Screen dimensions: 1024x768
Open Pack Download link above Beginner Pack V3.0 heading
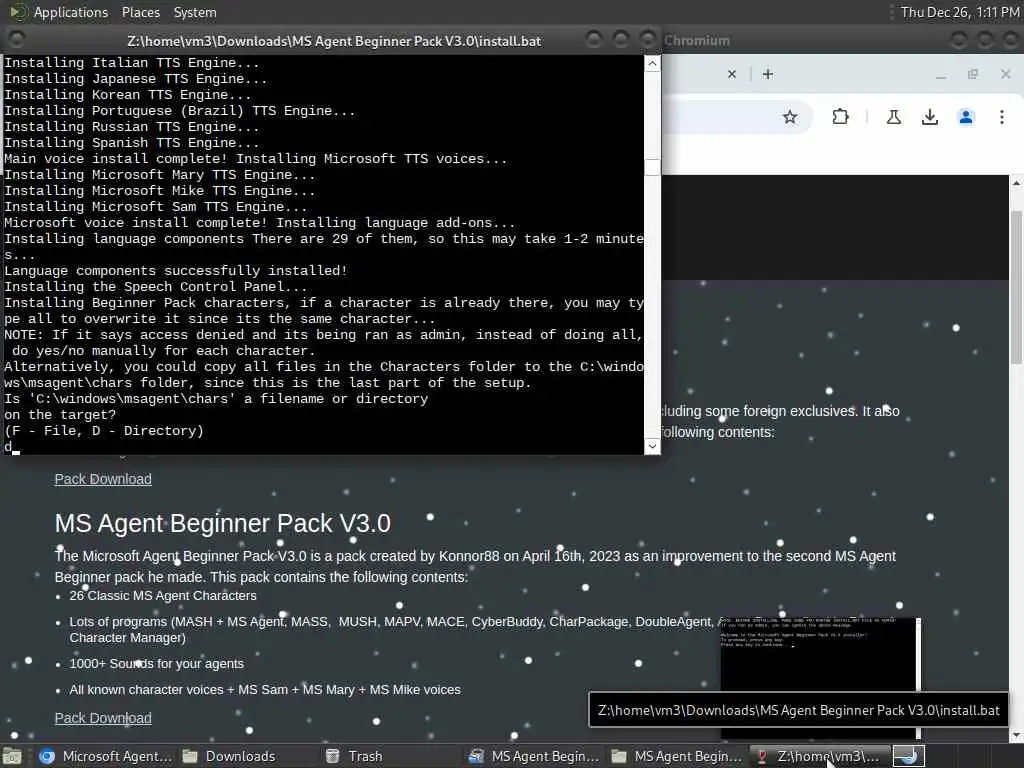click(x=103, y=479)
